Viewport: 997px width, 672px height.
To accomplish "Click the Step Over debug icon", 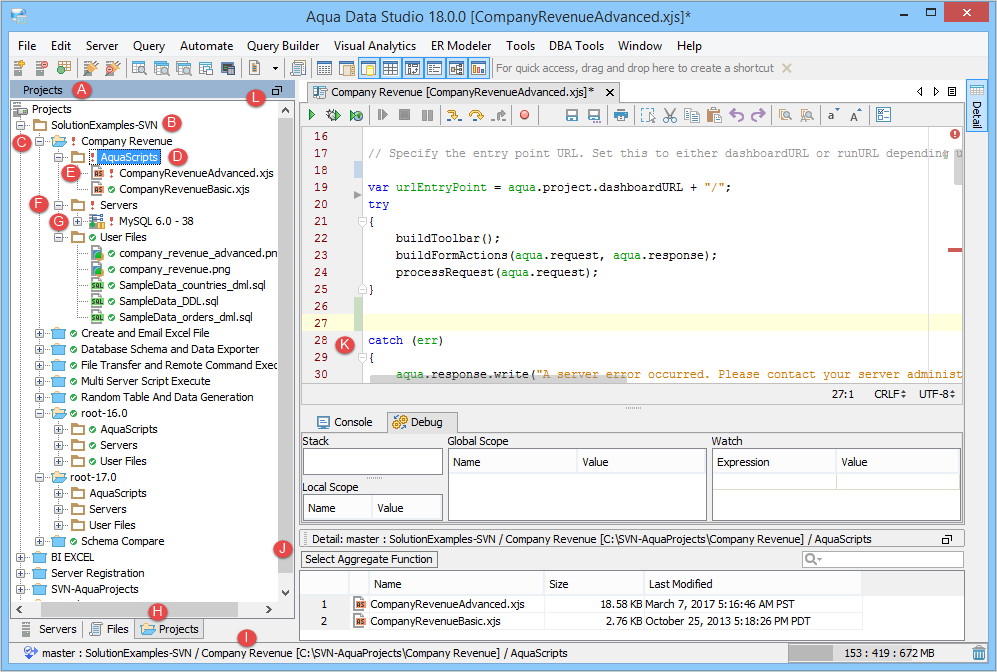I will pos(475,116).
